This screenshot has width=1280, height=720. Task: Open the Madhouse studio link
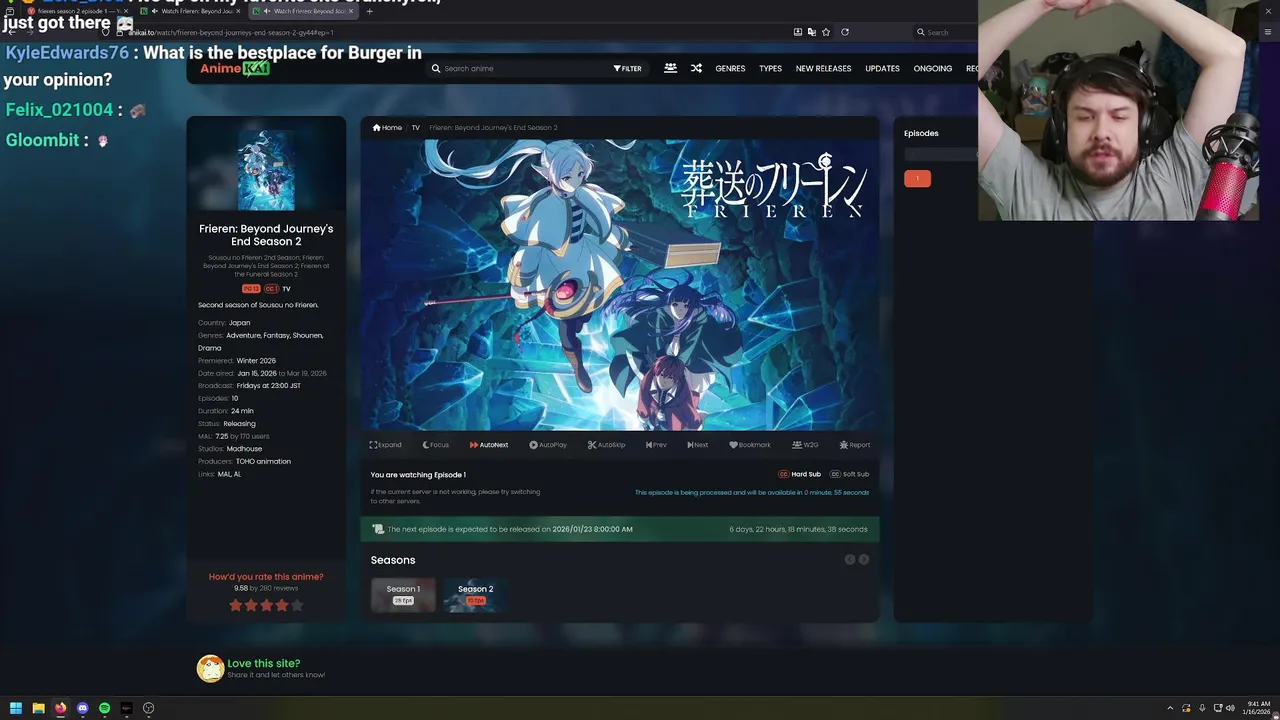click(244, 449)
